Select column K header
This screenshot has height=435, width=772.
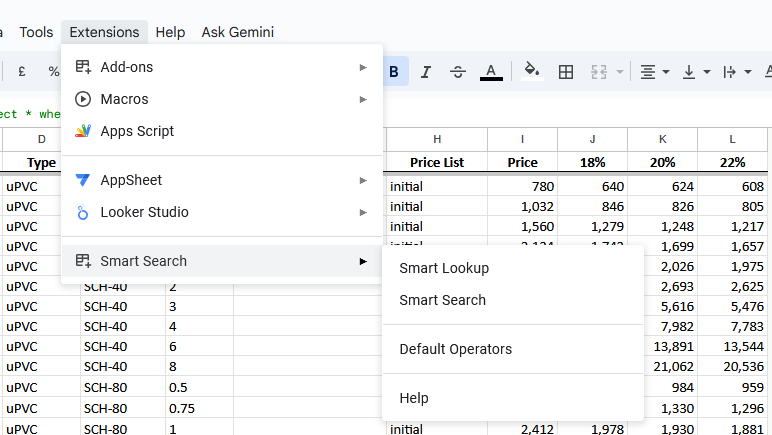(663, 139)
